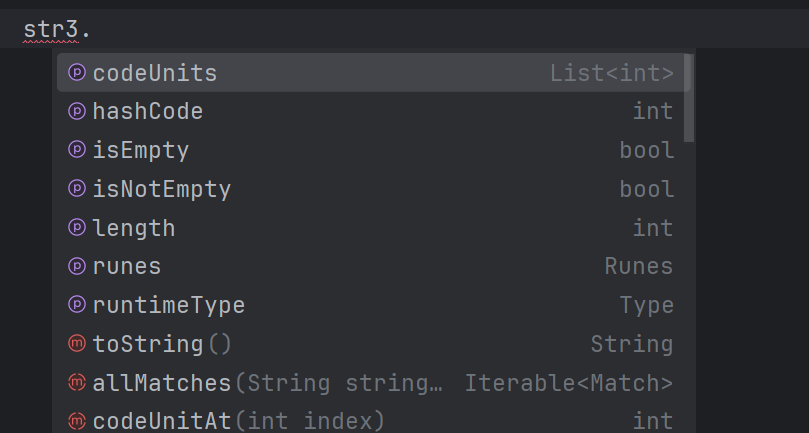809x433 pixels.
Task: Select the codeUnits completion suggestion
Action: tap(155, 73)
